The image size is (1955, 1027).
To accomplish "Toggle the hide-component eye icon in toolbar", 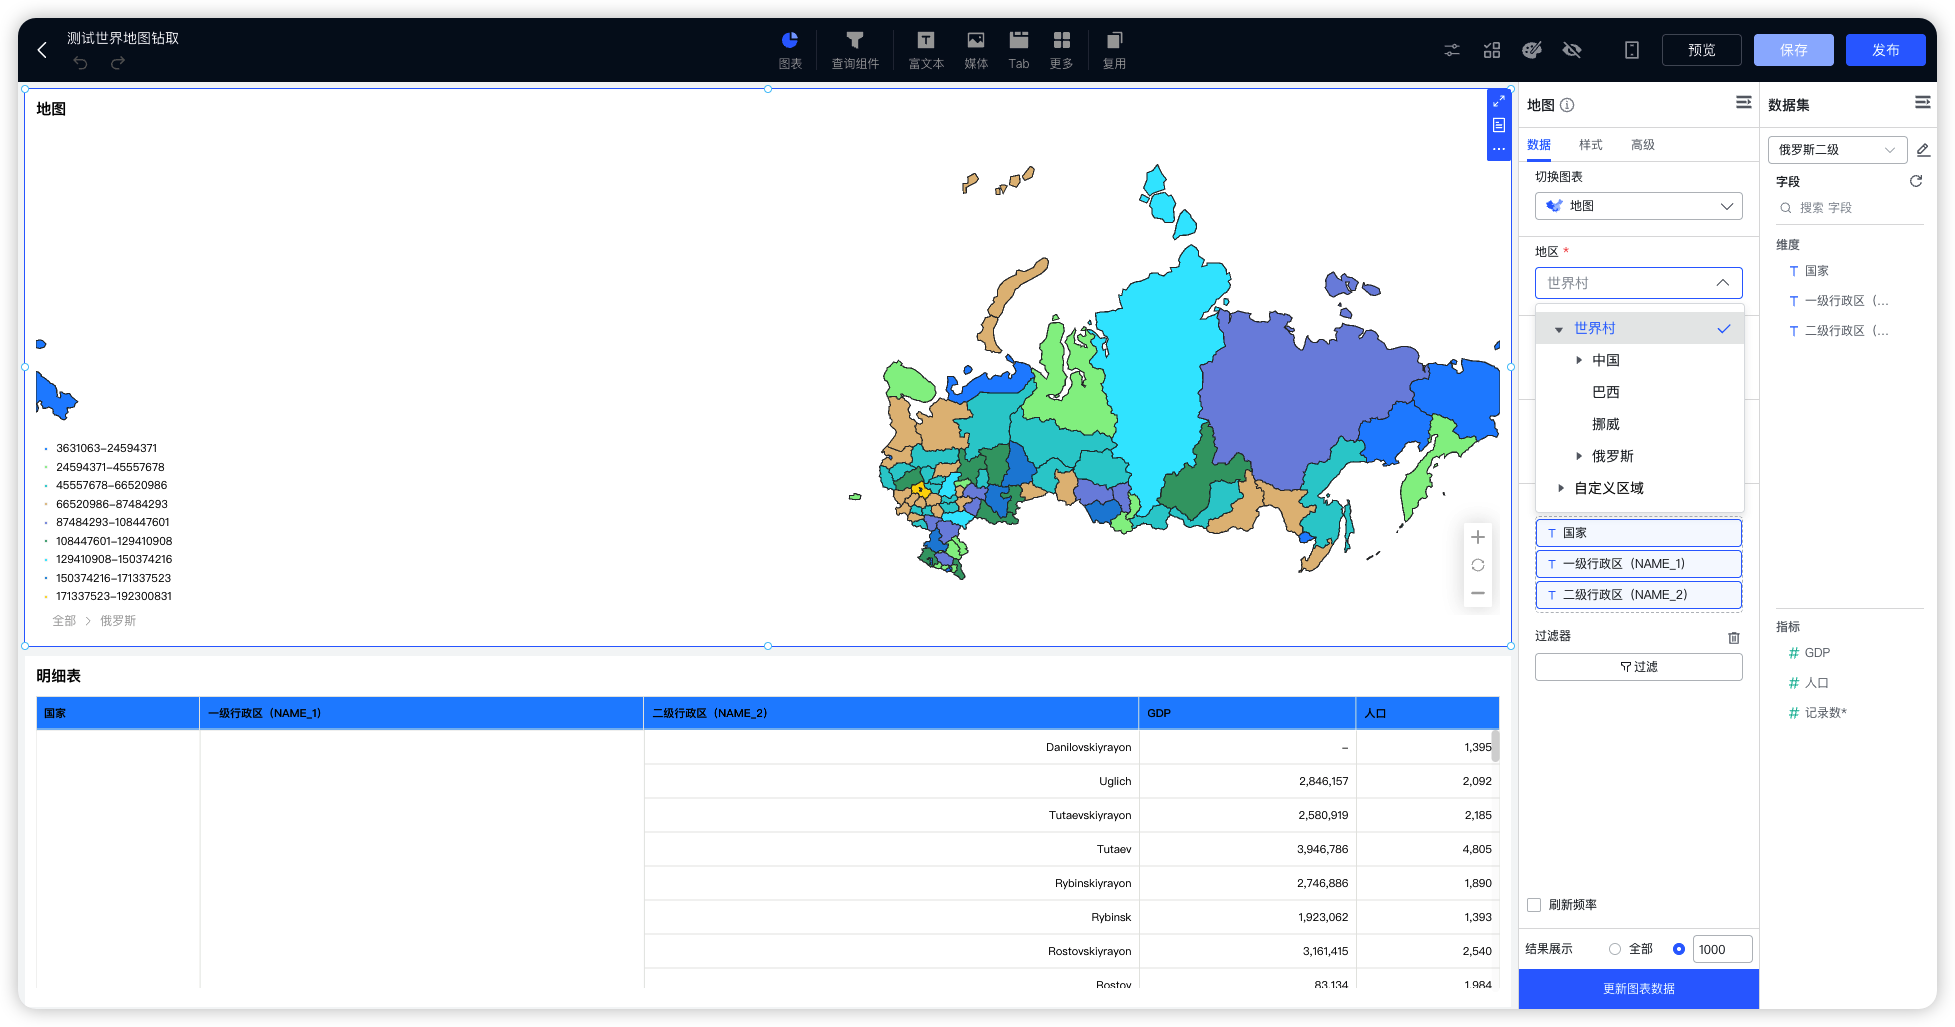I will coord(1571,49).
